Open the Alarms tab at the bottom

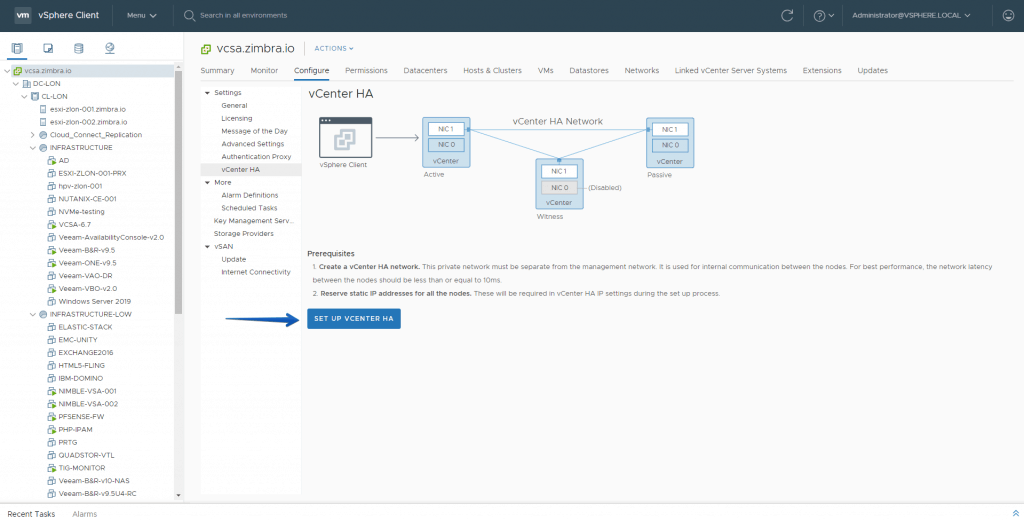[85, 514]
